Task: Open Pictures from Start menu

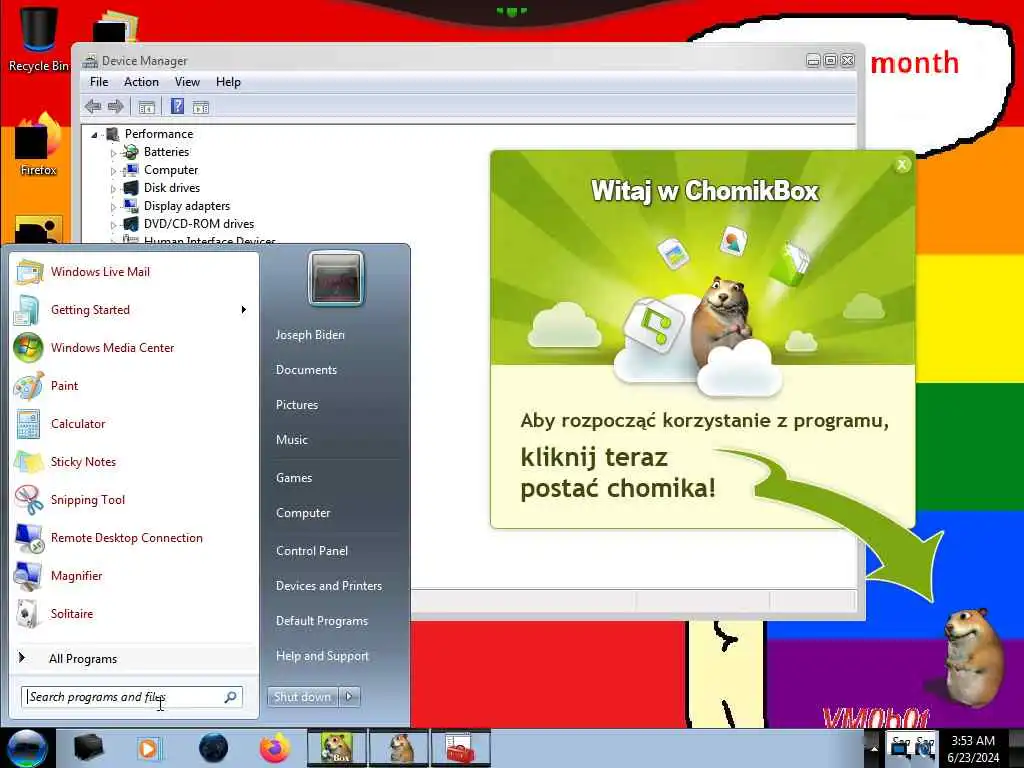Action: pos(296,405)
